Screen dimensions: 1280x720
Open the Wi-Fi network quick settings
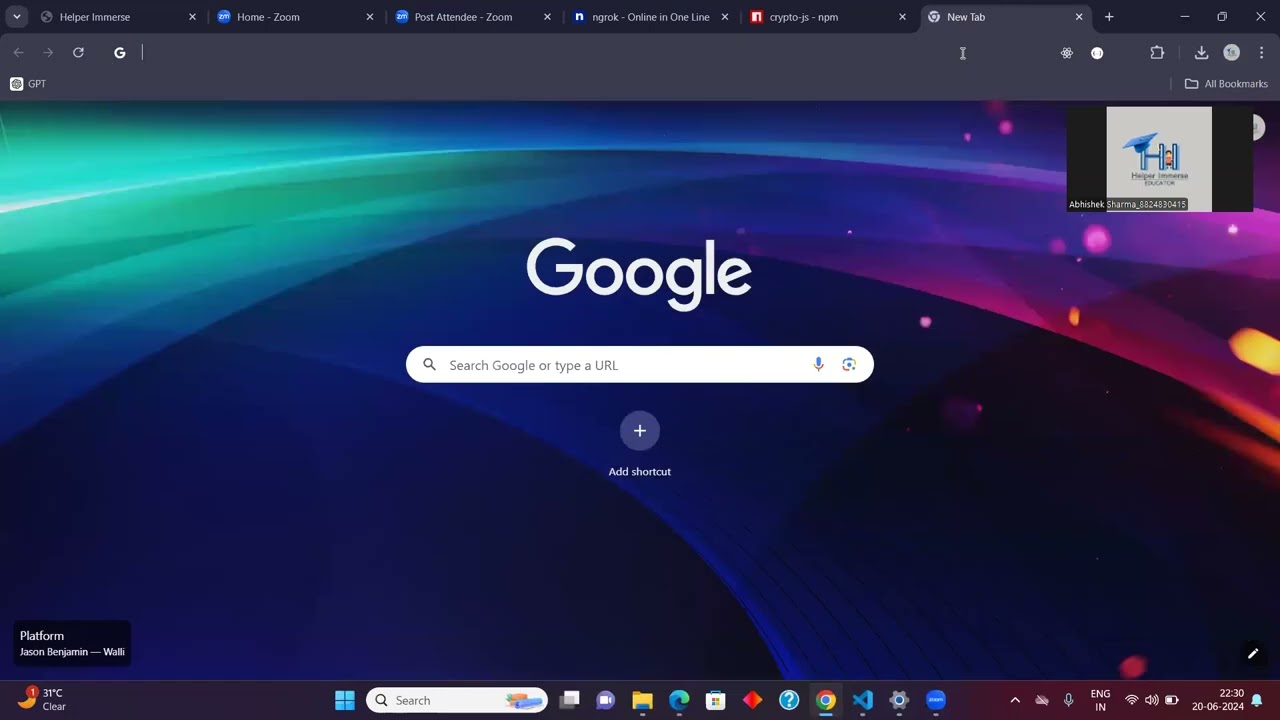(x=1132, y=700)
